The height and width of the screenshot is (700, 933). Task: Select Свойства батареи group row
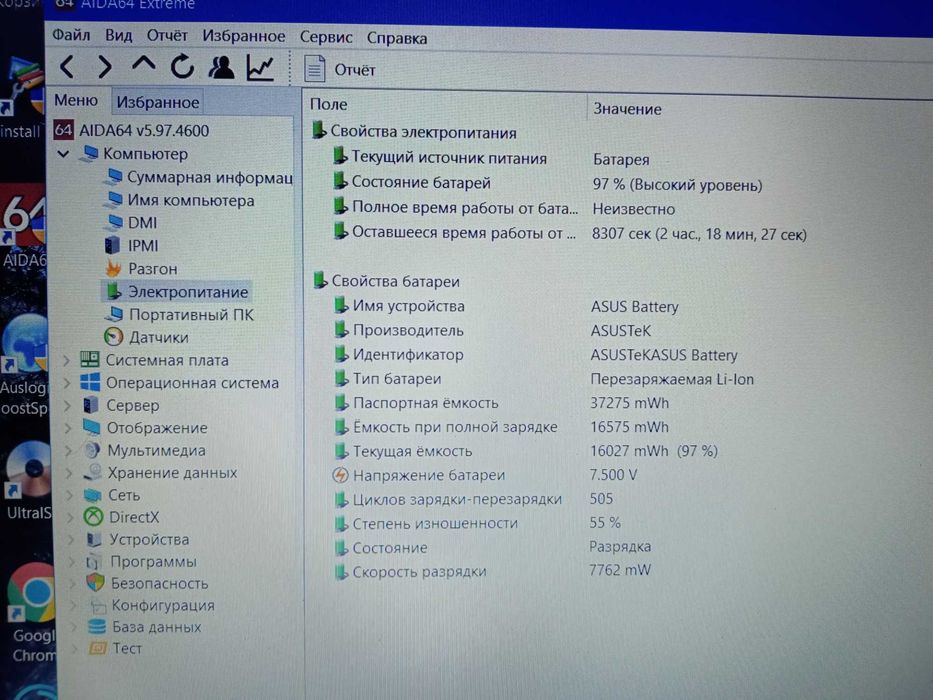(387, 281)
